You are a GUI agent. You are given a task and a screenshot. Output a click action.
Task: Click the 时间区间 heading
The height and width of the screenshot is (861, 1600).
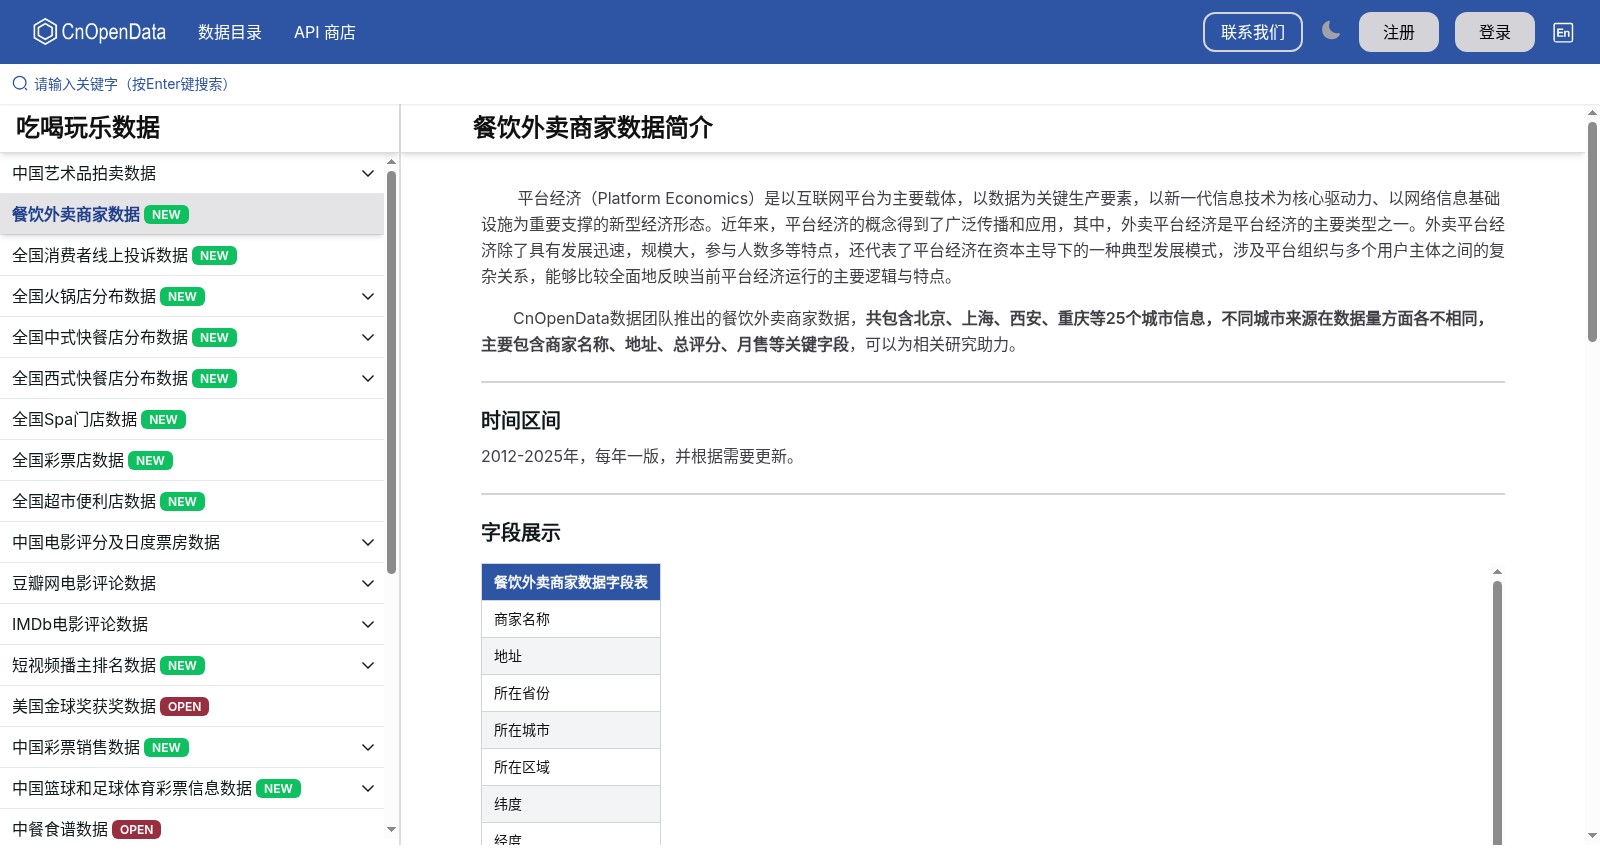(521, 420)
